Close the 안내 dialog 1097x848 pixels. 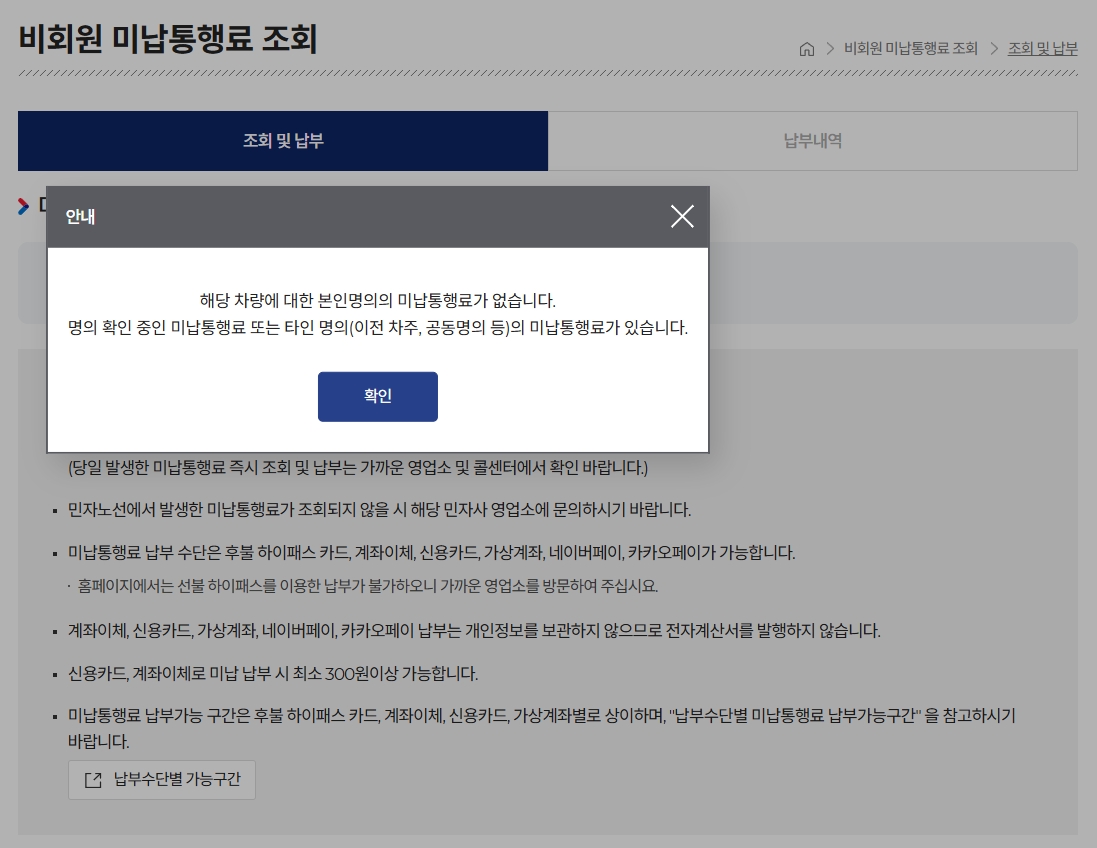tap(377, 396)
